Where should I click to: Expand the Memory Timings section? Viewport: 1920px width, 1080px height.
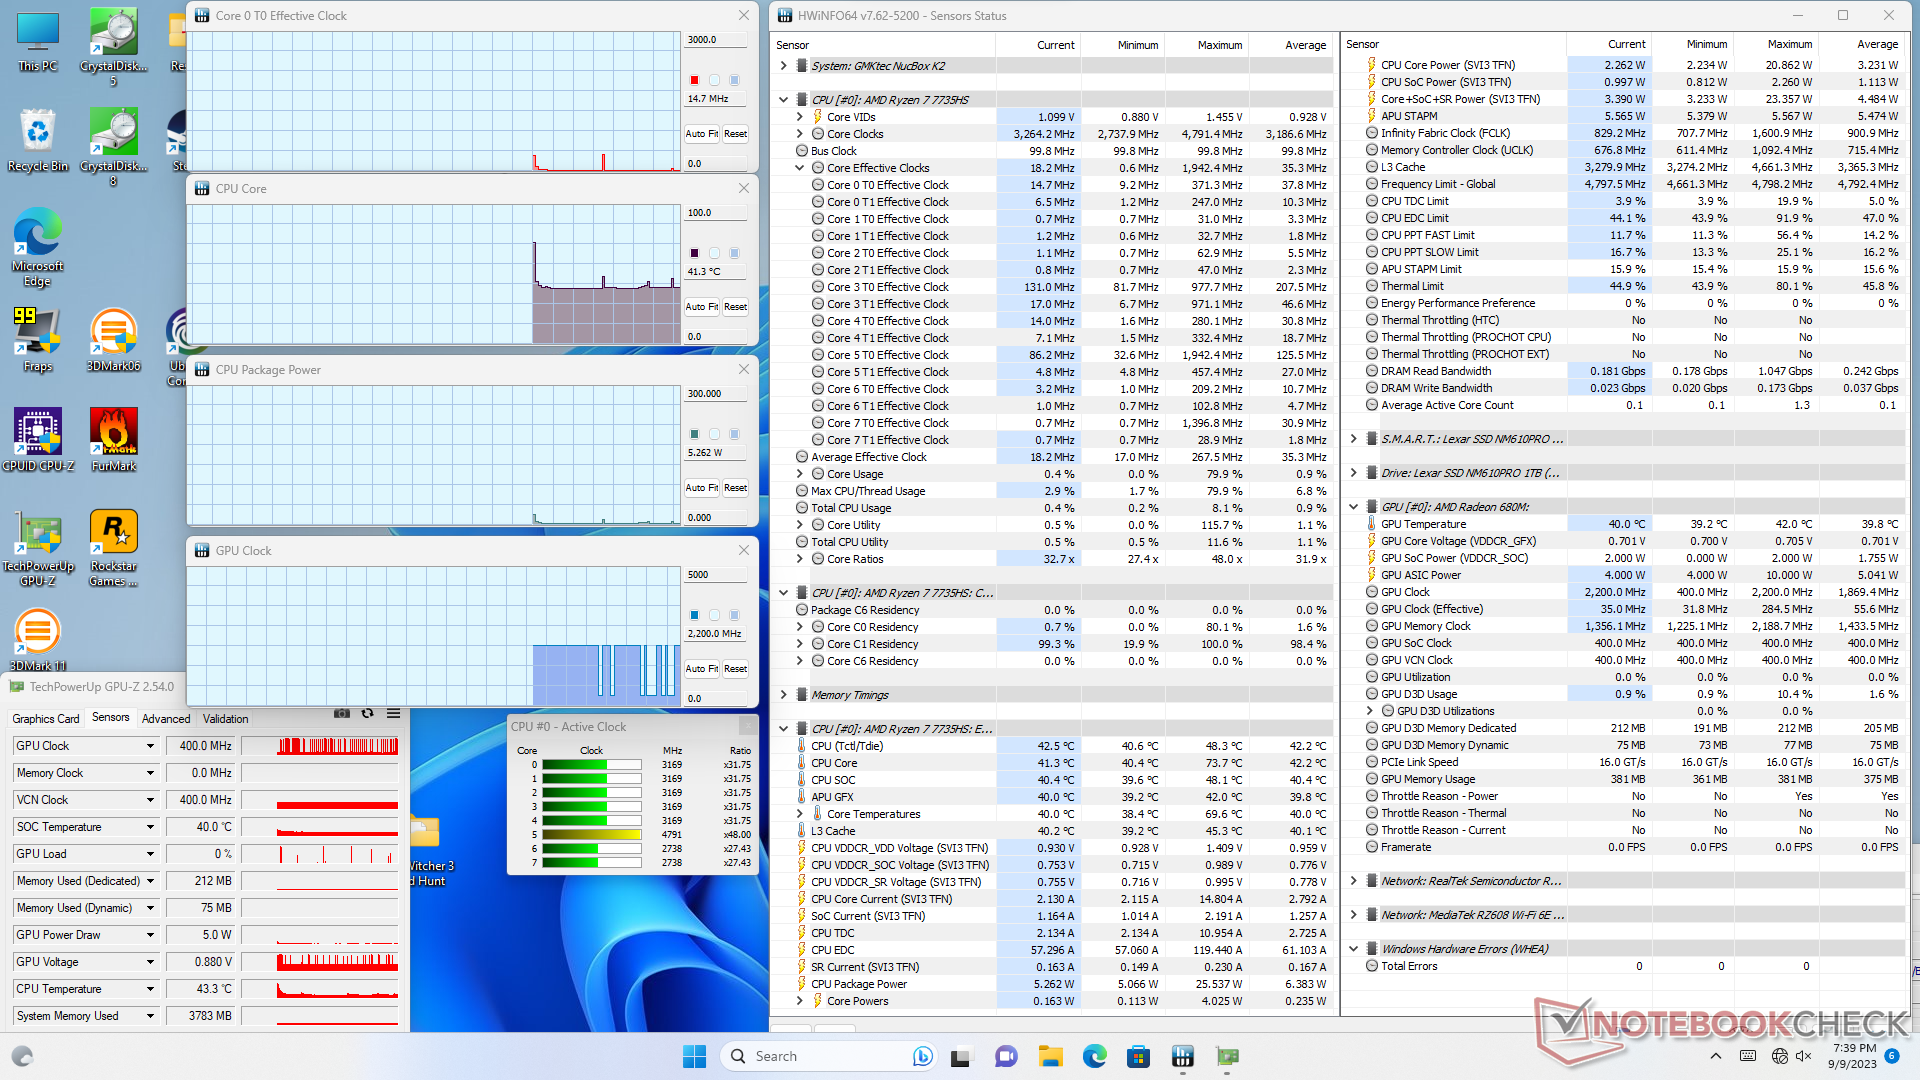click(x=784, y=695)
